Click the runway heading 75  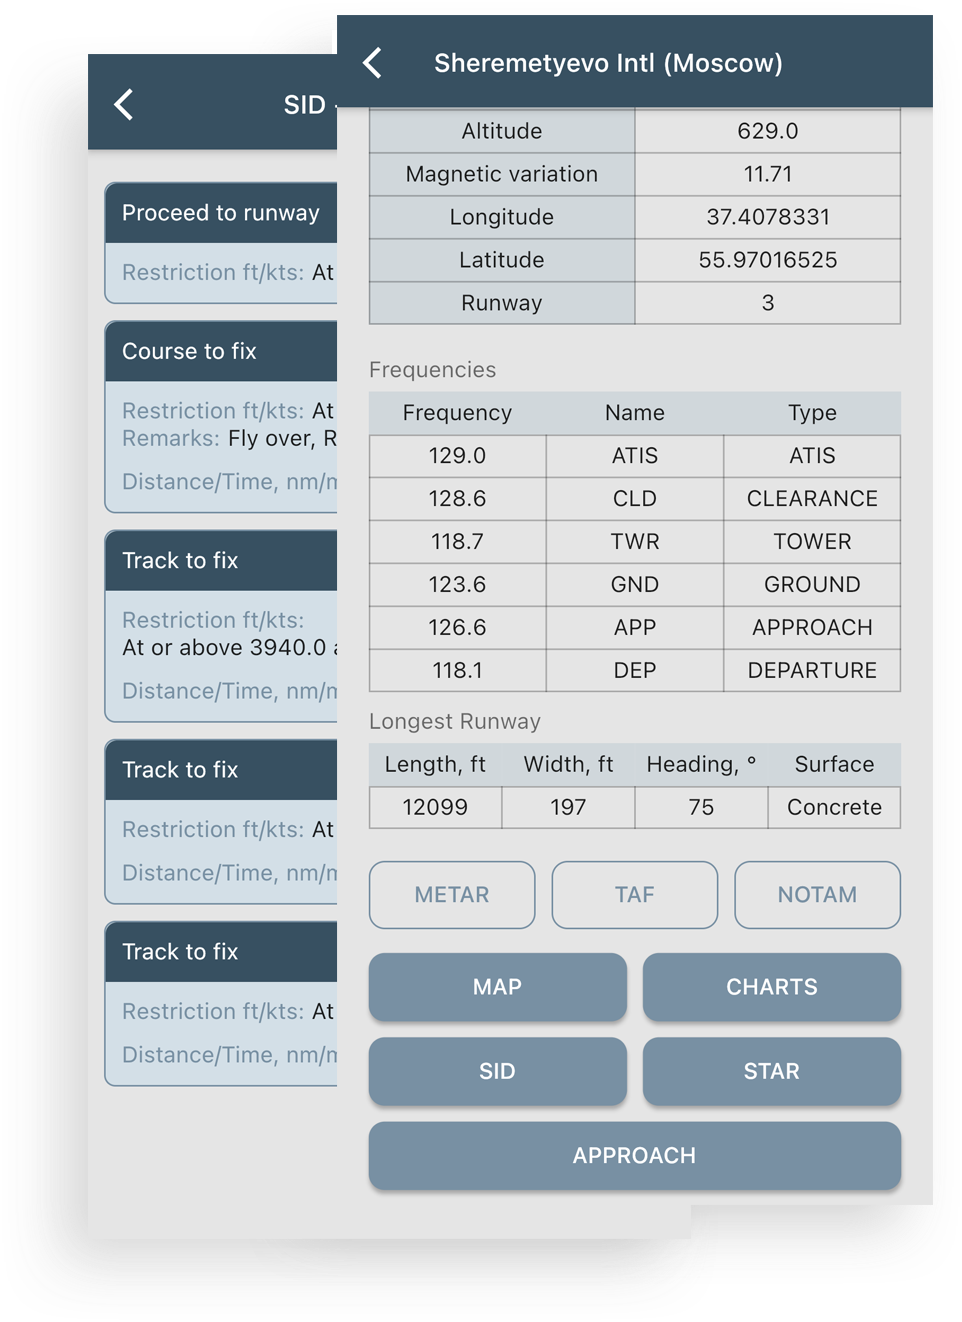tap(701, 808)
